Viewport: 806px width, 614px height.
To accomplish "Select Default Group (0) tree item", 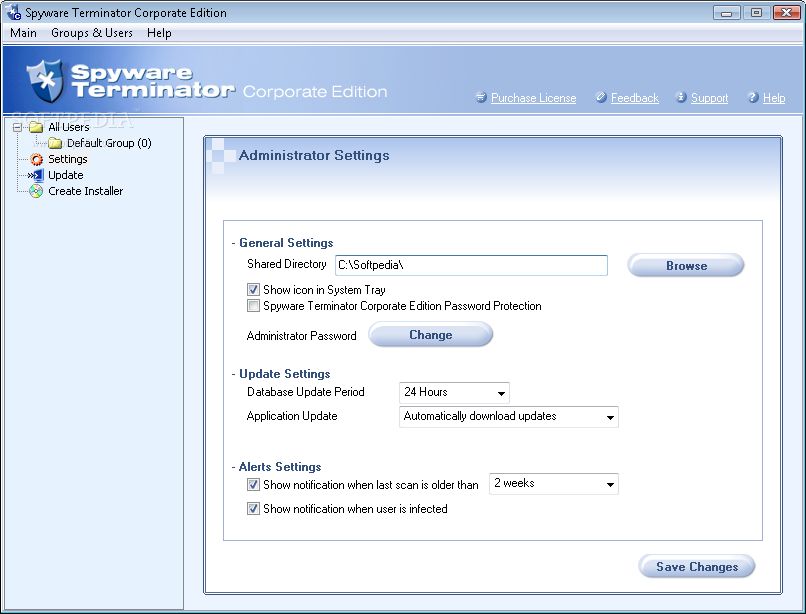I will pyautogui.click(x=109, y=143).
